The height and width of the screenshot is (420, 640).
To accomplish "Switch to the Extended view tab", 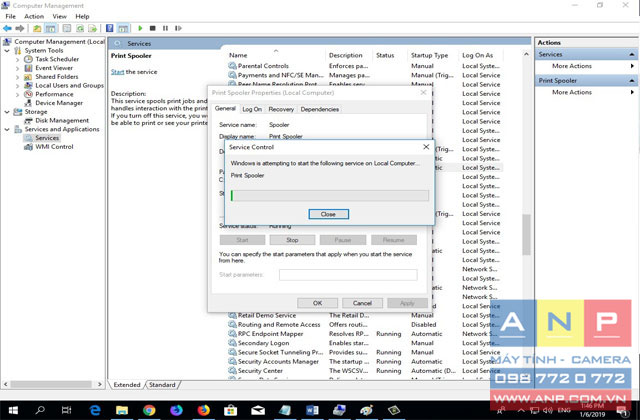I will tap(127, 384).
